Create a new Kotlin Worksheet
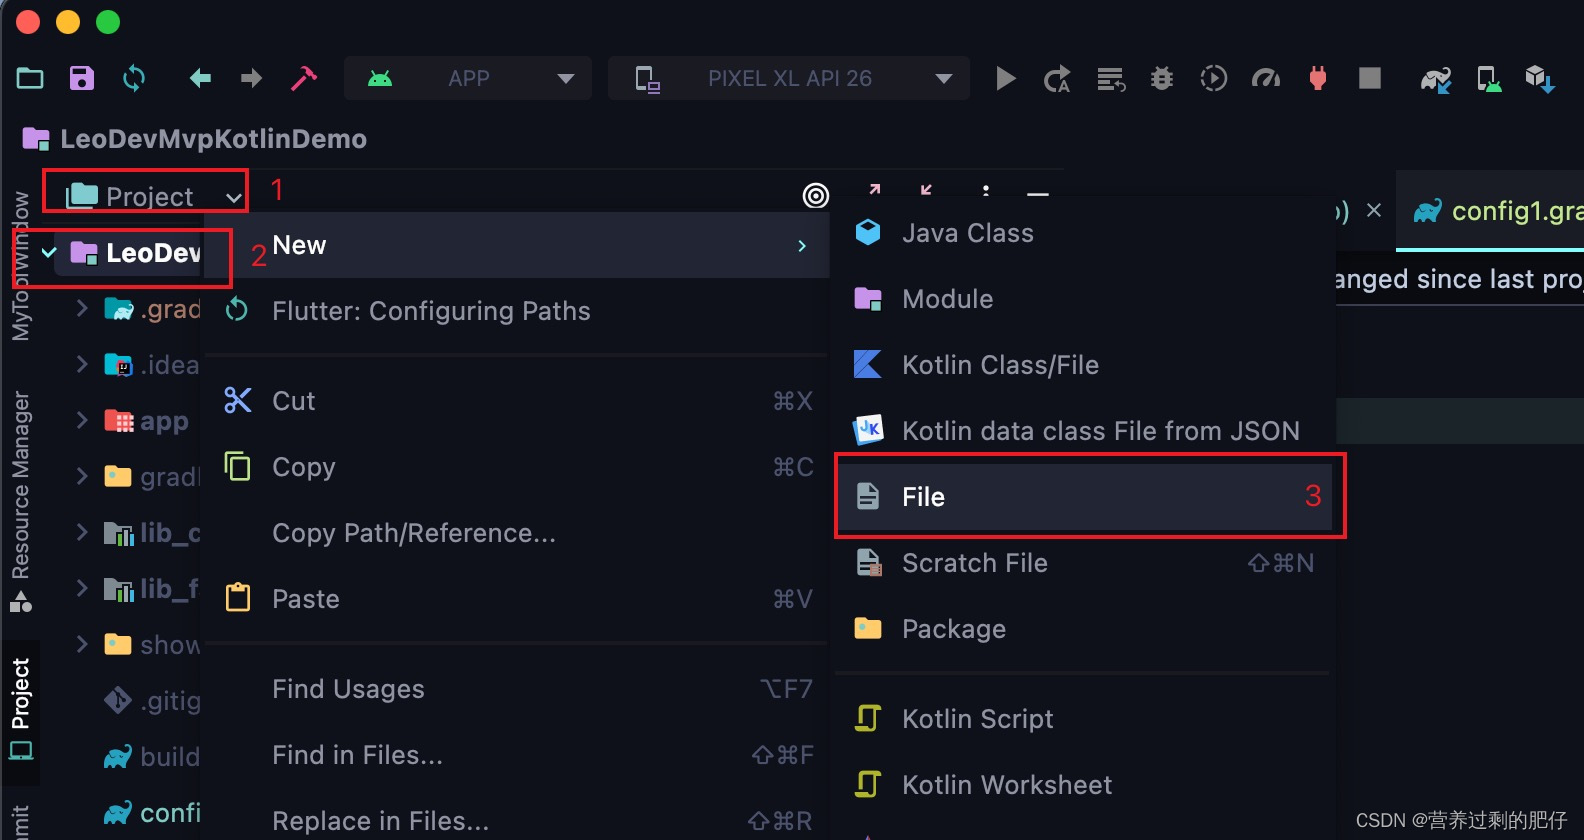Screen dimensions: 1584x840 tap(1085, 785)
